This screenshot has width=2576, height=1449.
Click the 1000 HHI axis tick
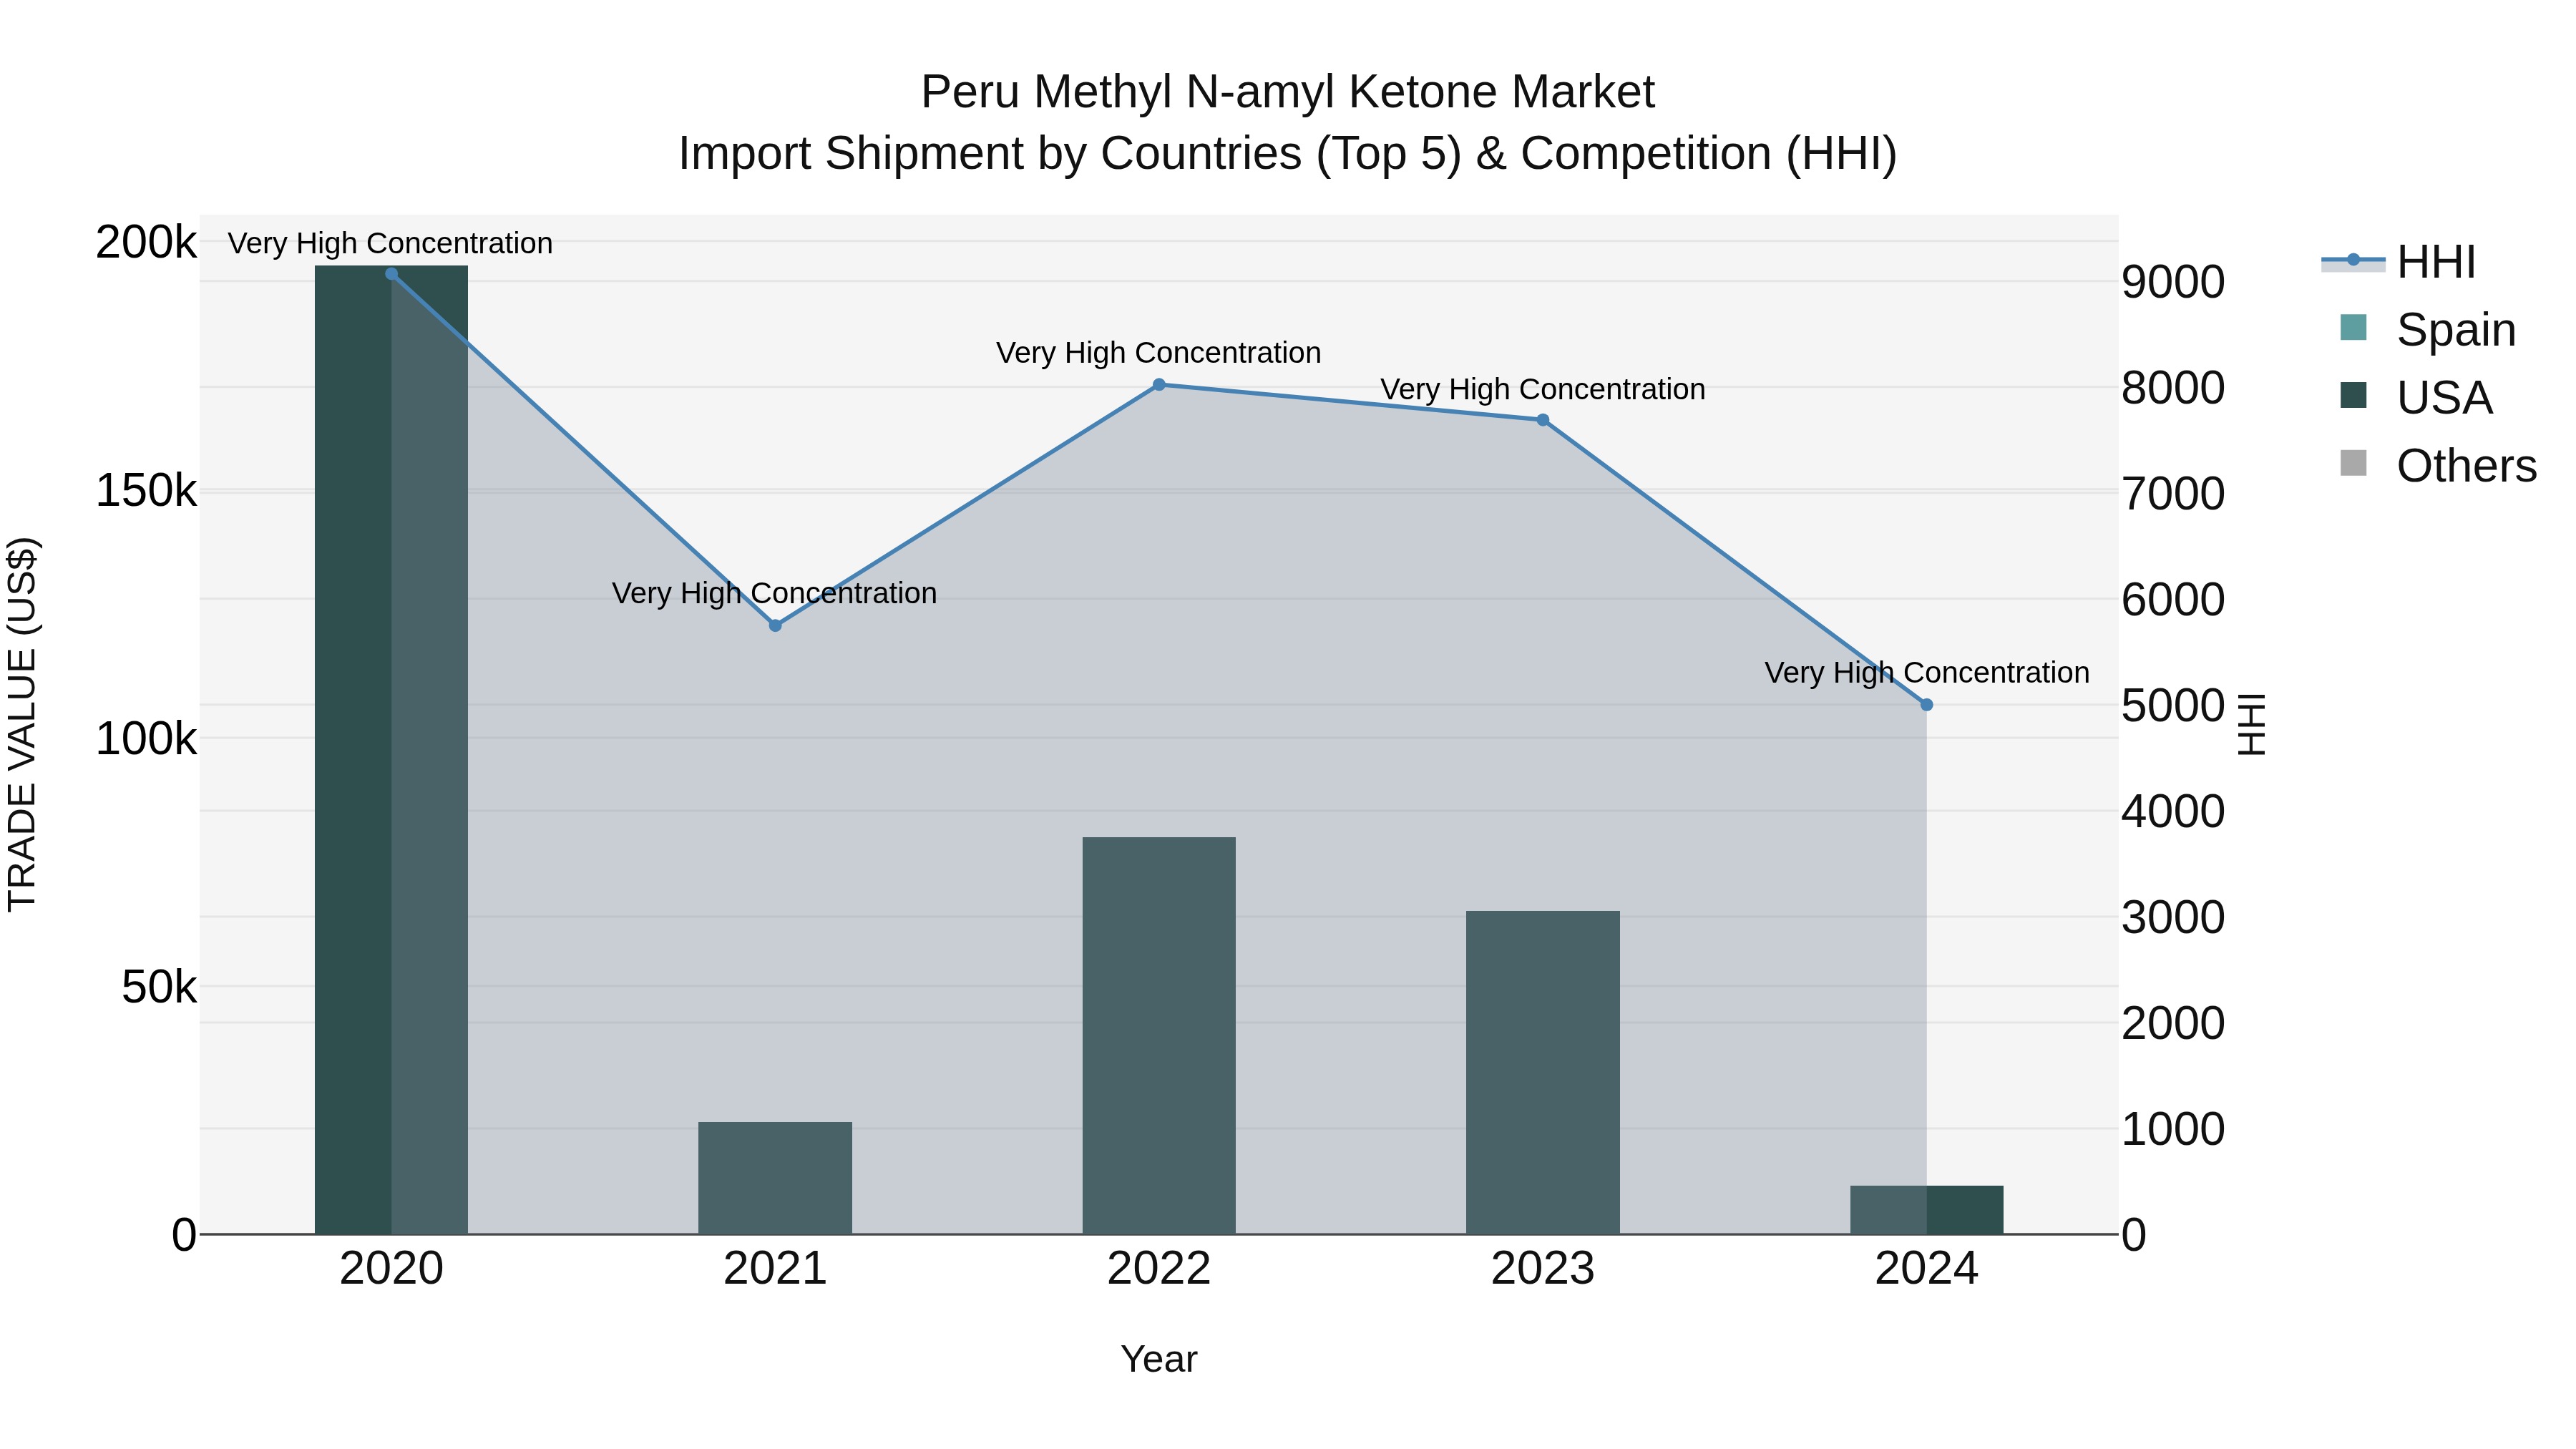(2173, 1129)
